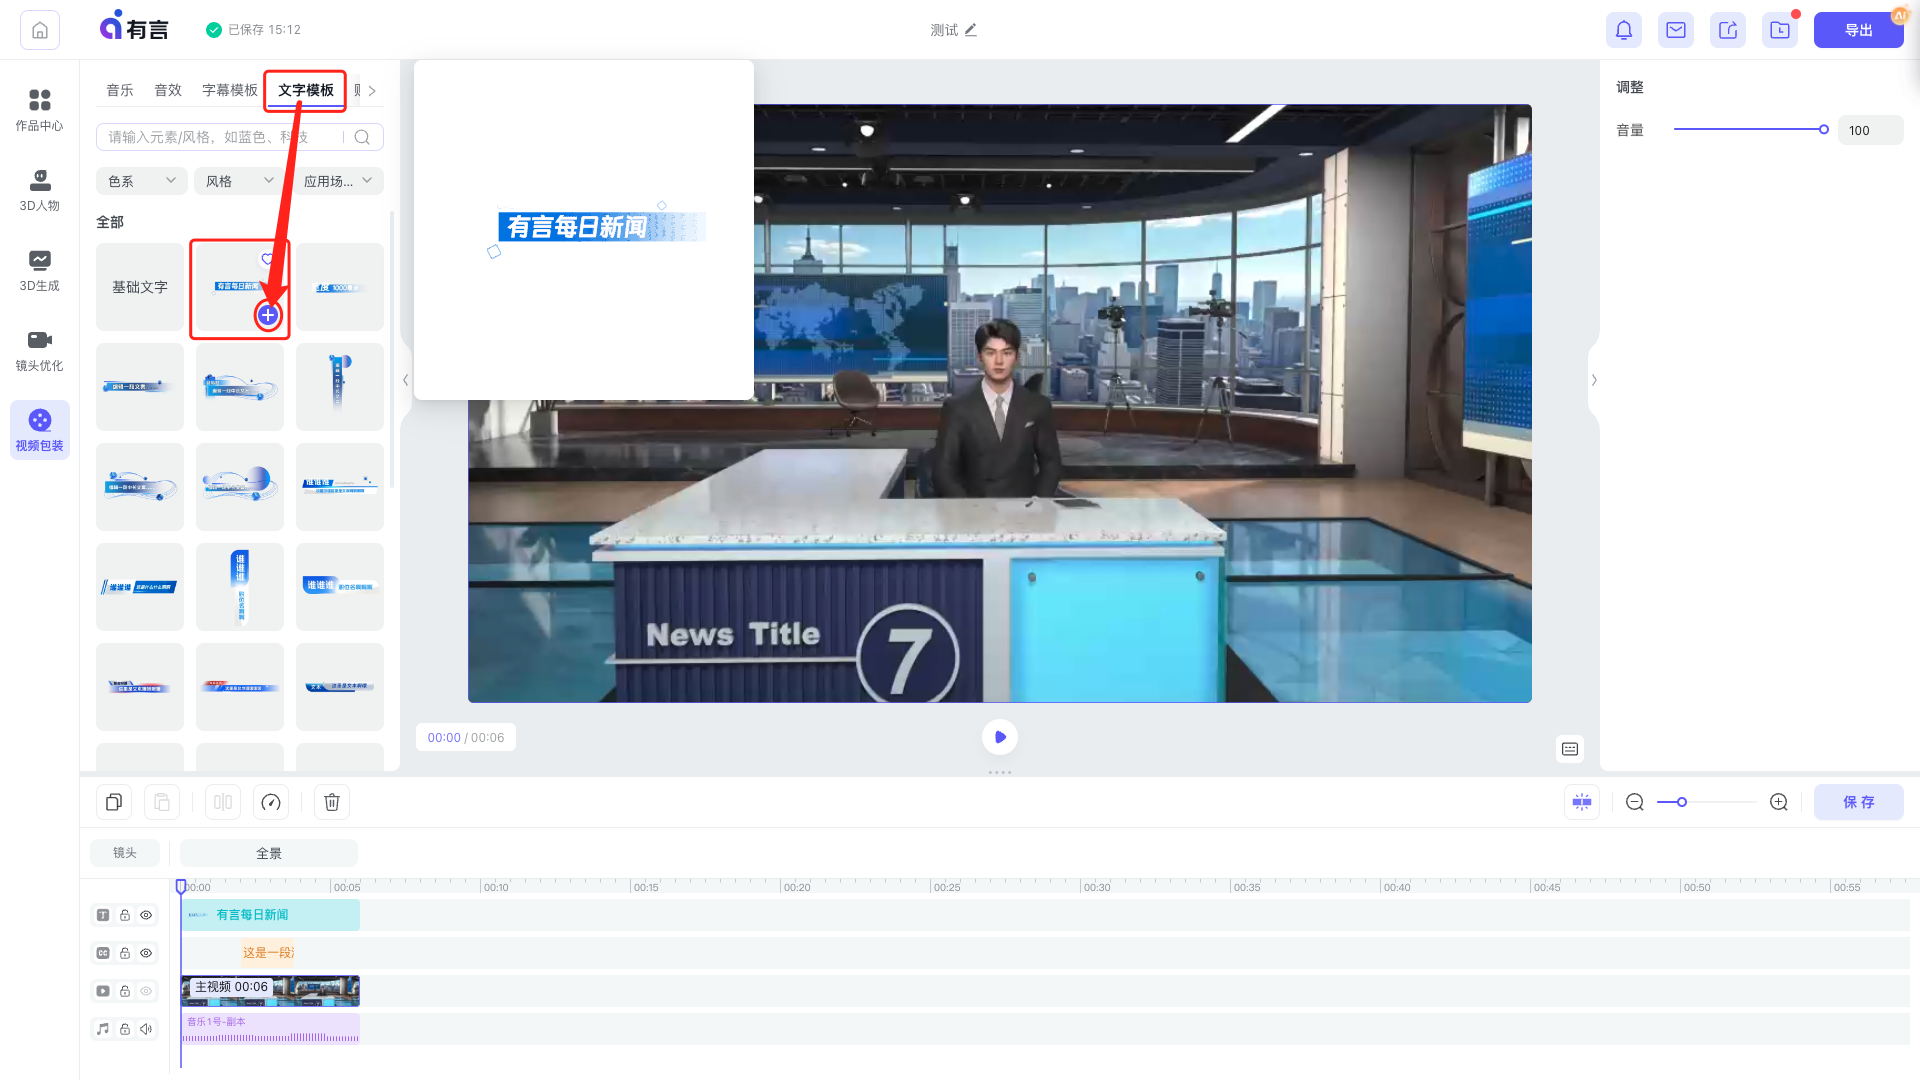Viewport: 1920px width, 1080px height.
Task: Click the home icon button
Action: [x=40, y=30]
